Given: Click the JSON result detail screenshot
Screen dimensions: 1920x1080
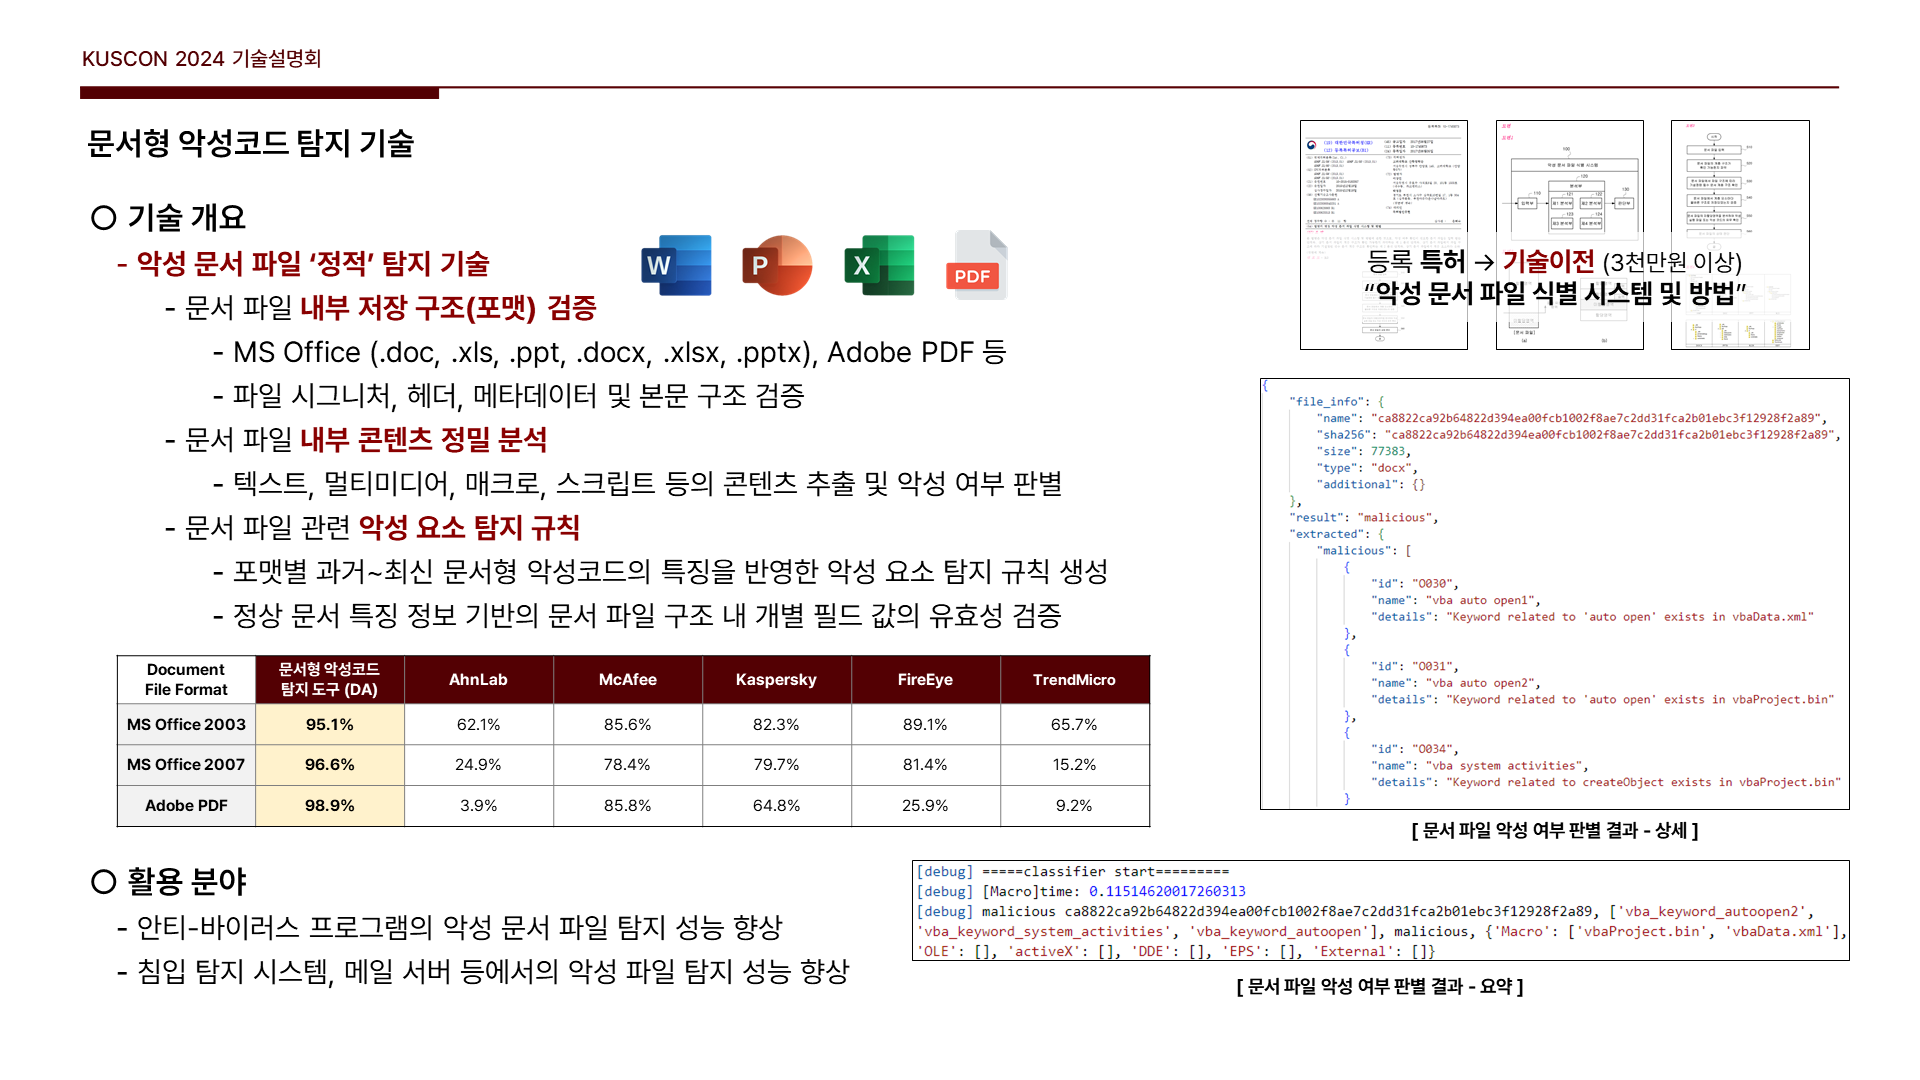Looking at the screenshot, I should (1554, 594).
